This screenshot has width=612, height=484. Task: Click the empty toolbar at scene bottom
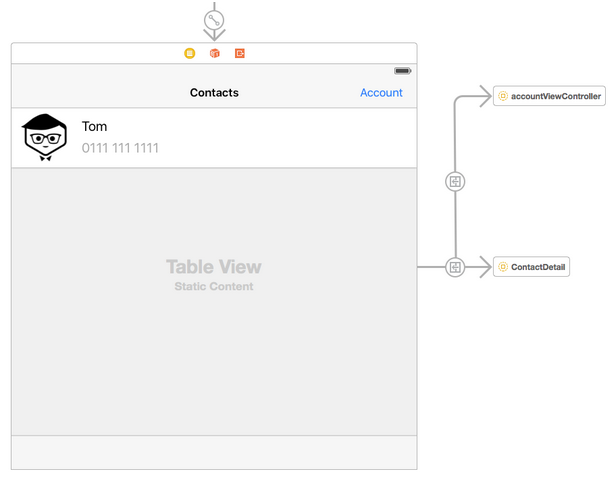(x=214, y=452)
